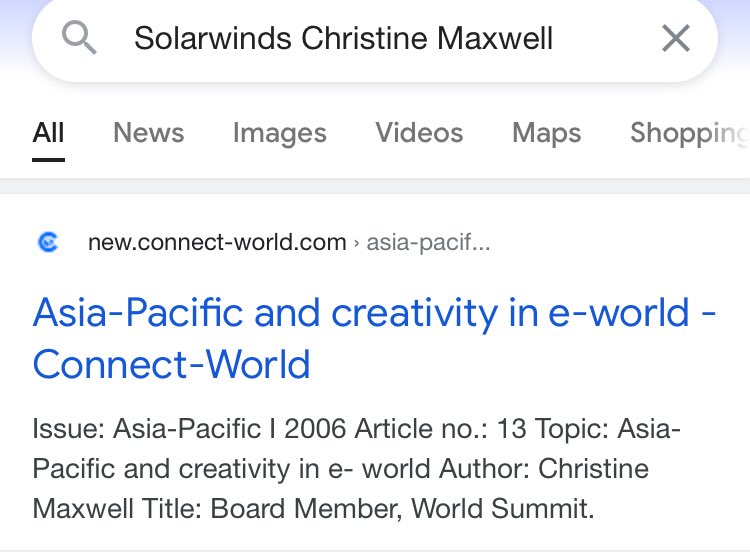Open the Images tab
Viewport: 750px width, 552px height.
[280, 133]
